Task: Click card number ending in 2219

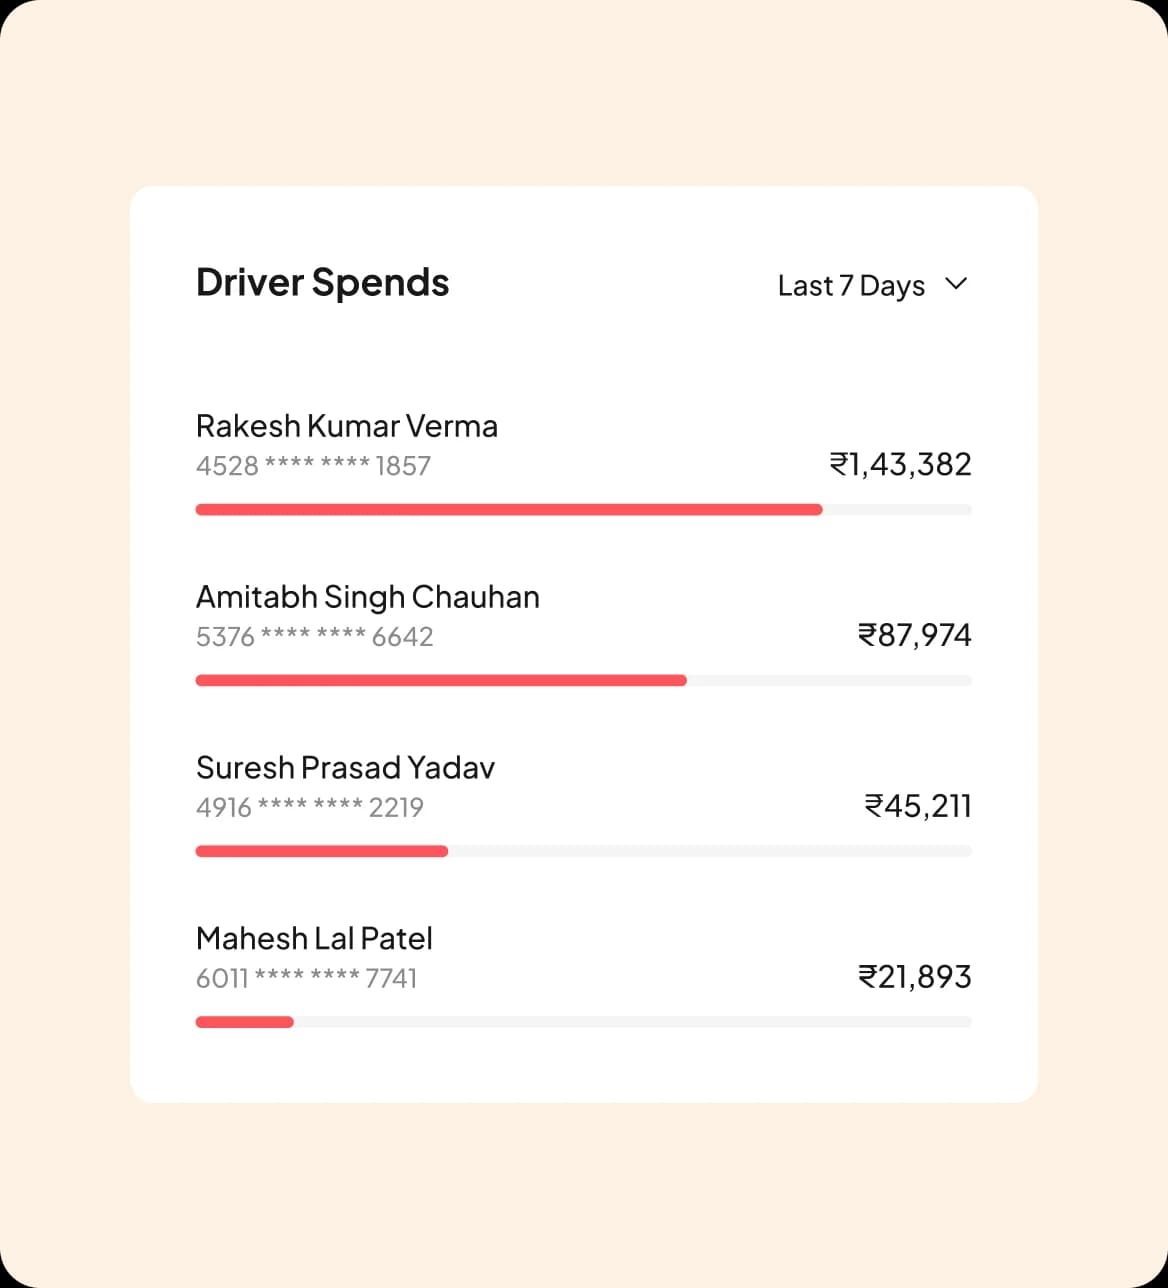Action: pyautogui.click(x=309, y=808)
